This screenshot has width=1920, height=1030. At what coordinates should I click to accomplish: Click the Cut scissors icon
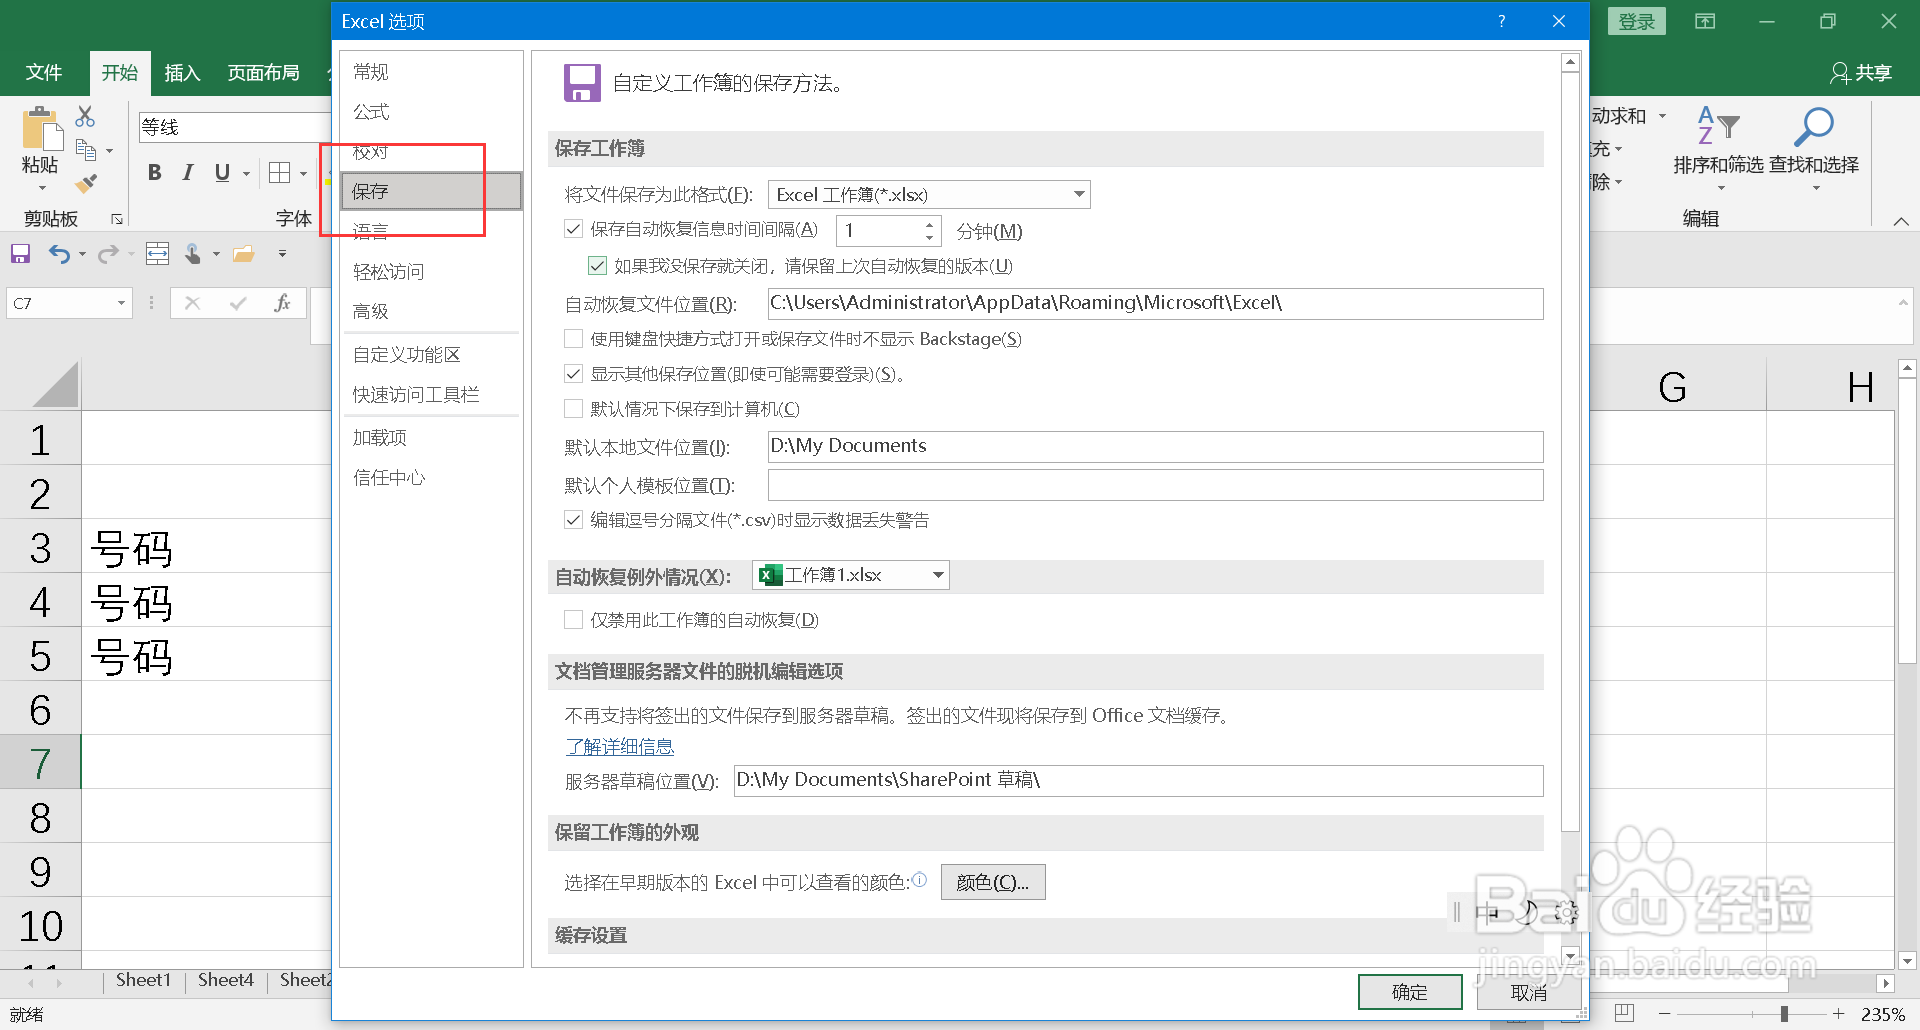86,117
